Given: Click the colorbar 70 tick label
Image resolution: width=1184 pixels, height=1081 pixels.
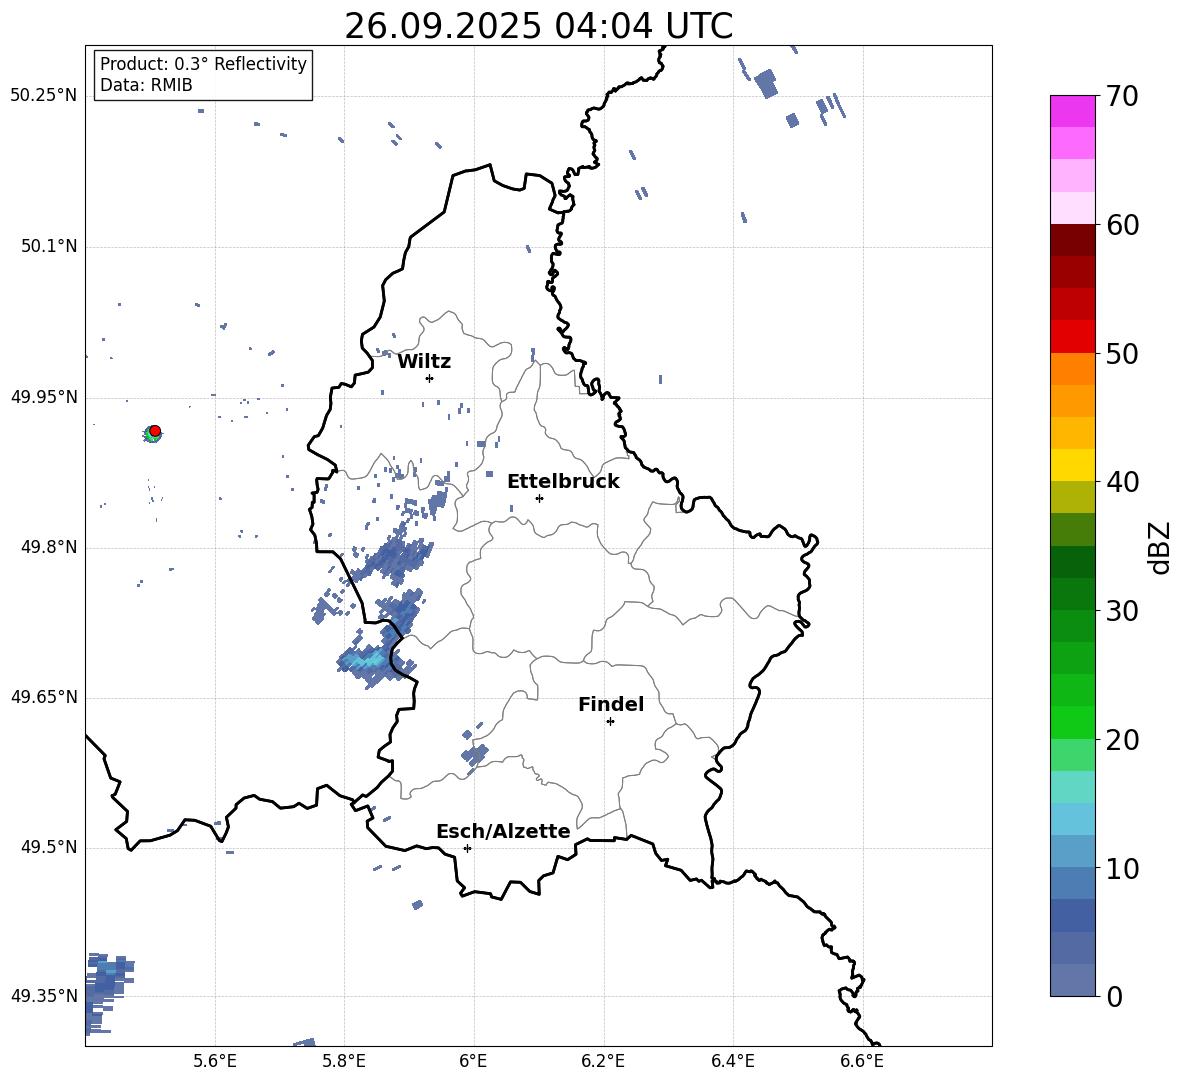Looking at the screenshot, I should click(x=1122, y=97).
